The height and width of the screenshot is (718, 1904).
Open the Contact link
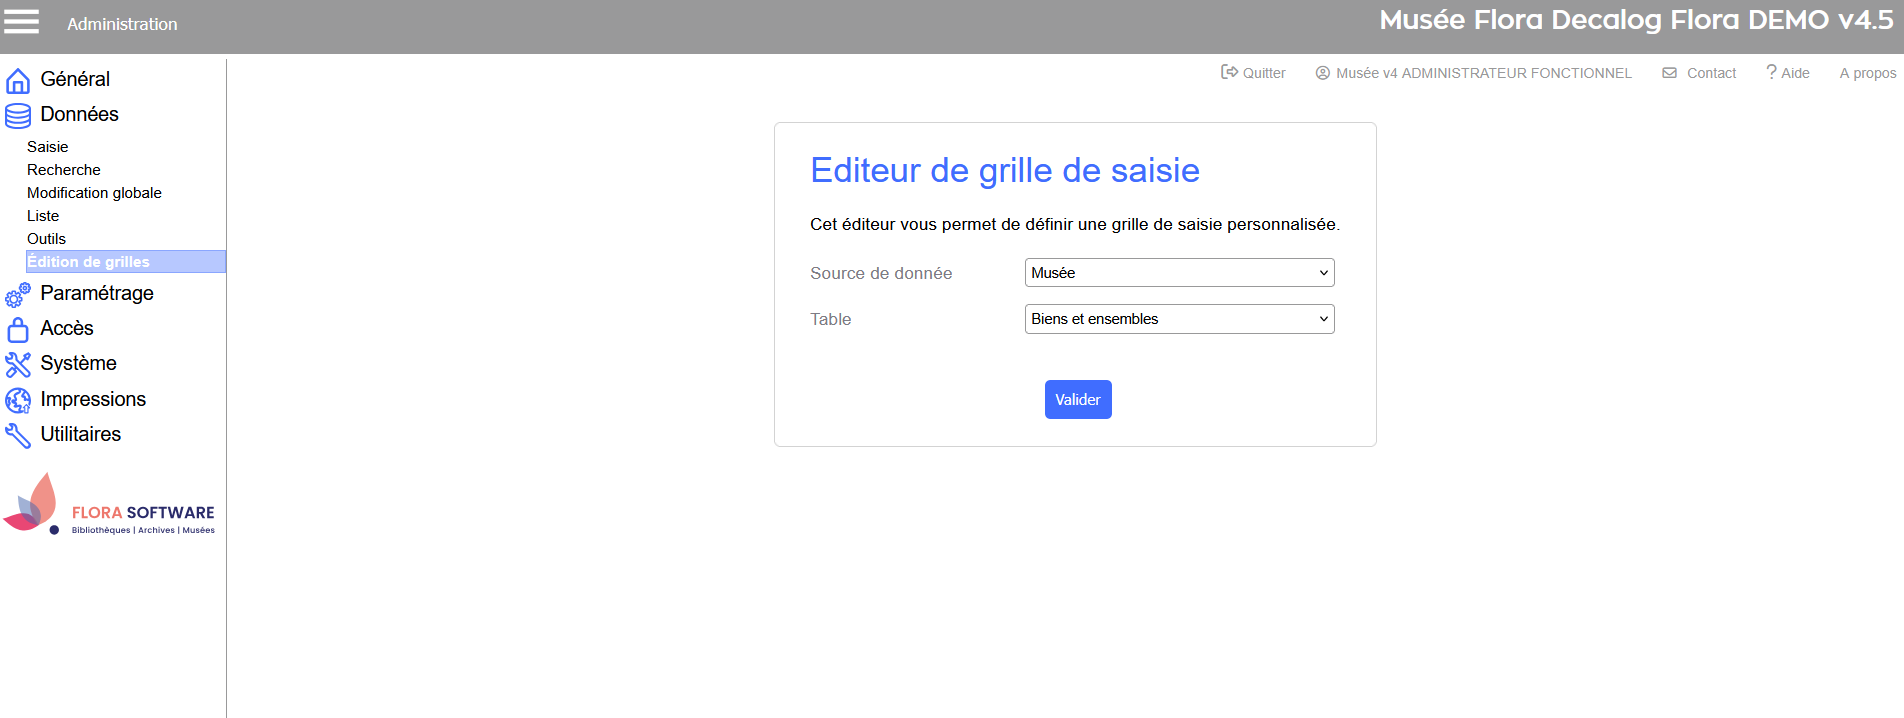coord(1700,73)
